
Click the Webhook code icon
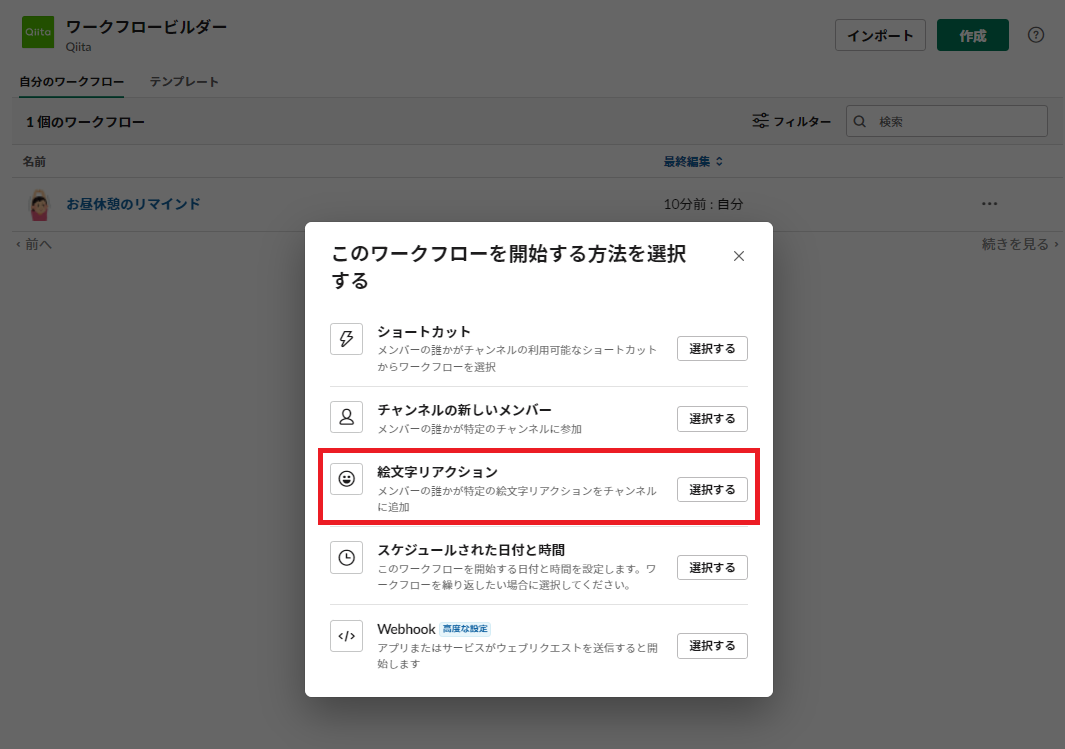tap(346, 636)
